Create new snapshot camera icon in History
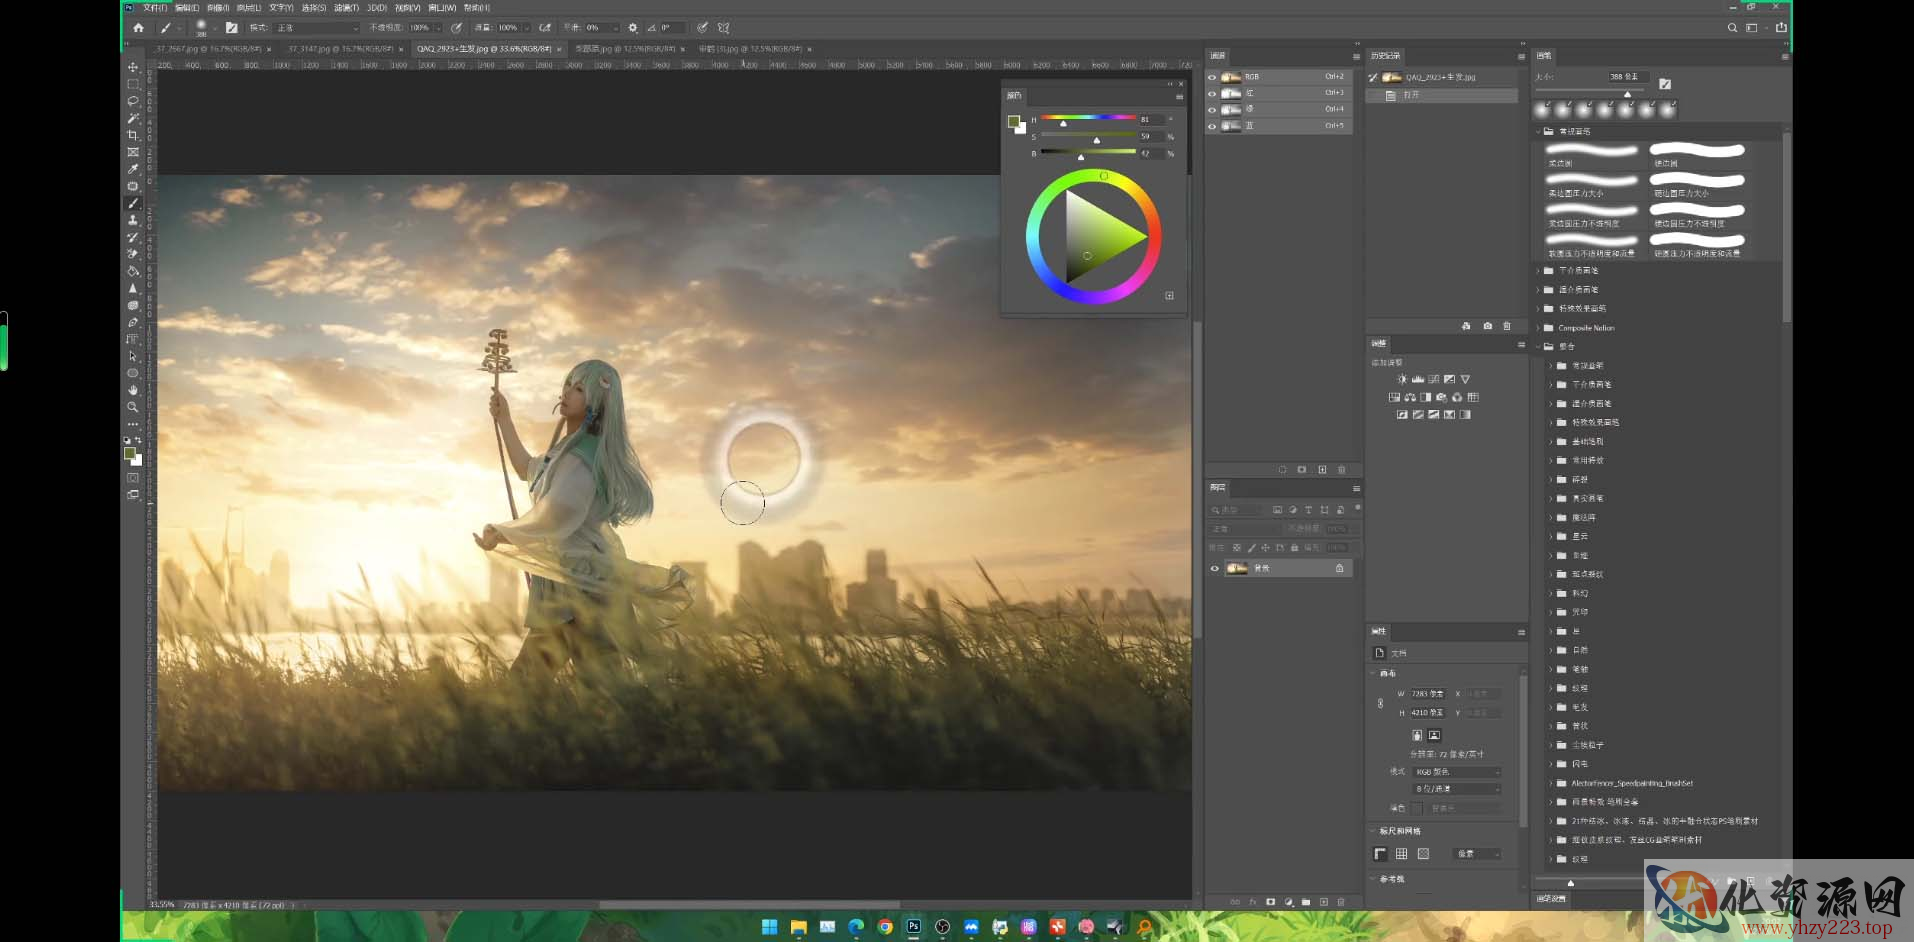1914x942 pixels. 1487,326
